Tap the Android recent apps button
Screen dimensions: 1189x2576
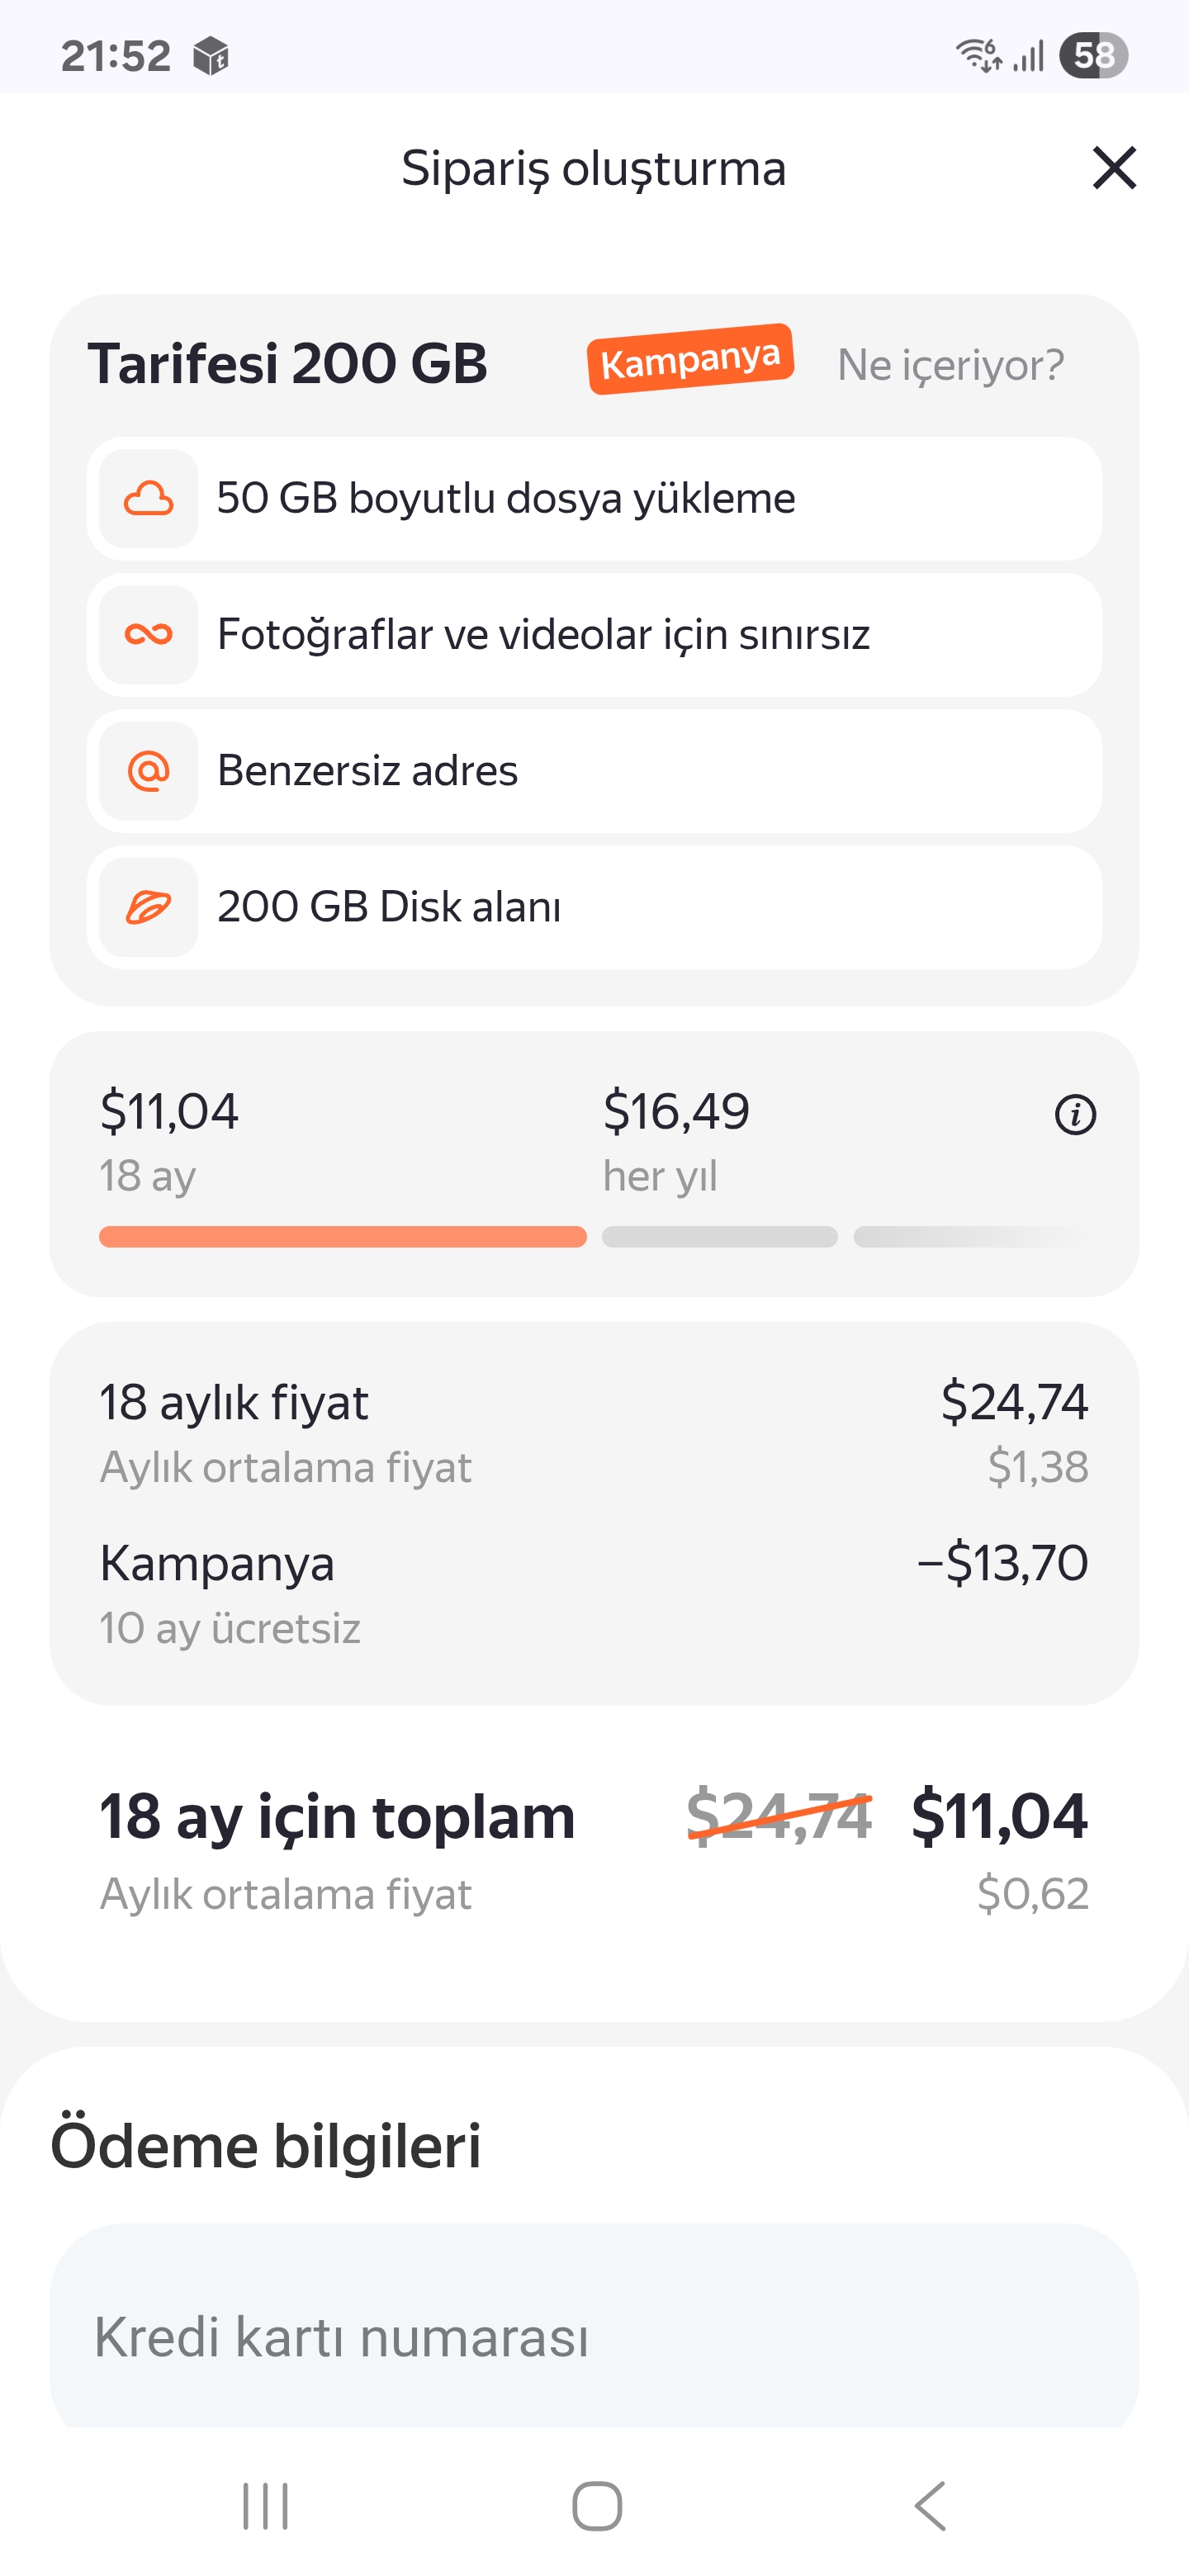point(265,2505)
